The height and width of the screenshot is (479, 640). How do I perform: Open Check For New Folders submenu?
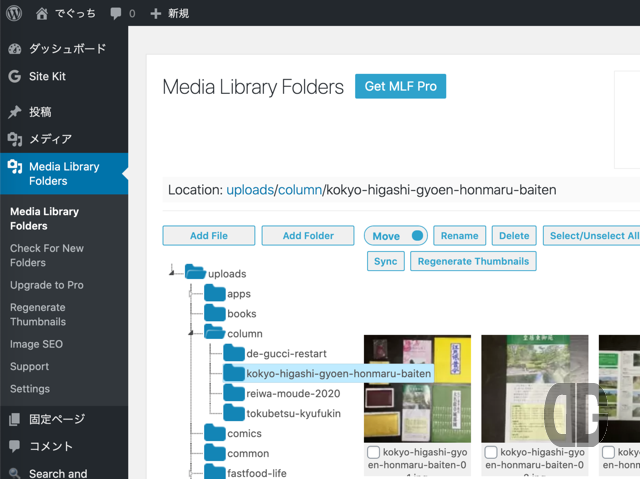pyautogui.click(x=47, y=255)
